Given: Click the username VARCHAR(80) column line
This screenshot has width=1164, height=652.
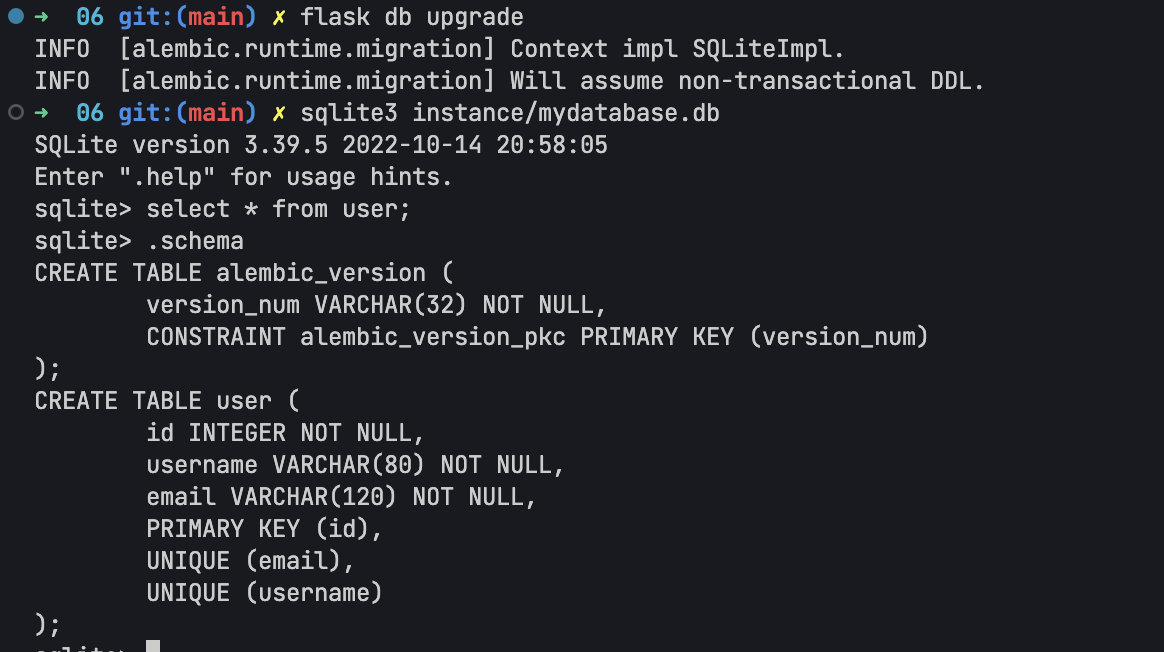Looking at the screenshot, I should 356,465.
